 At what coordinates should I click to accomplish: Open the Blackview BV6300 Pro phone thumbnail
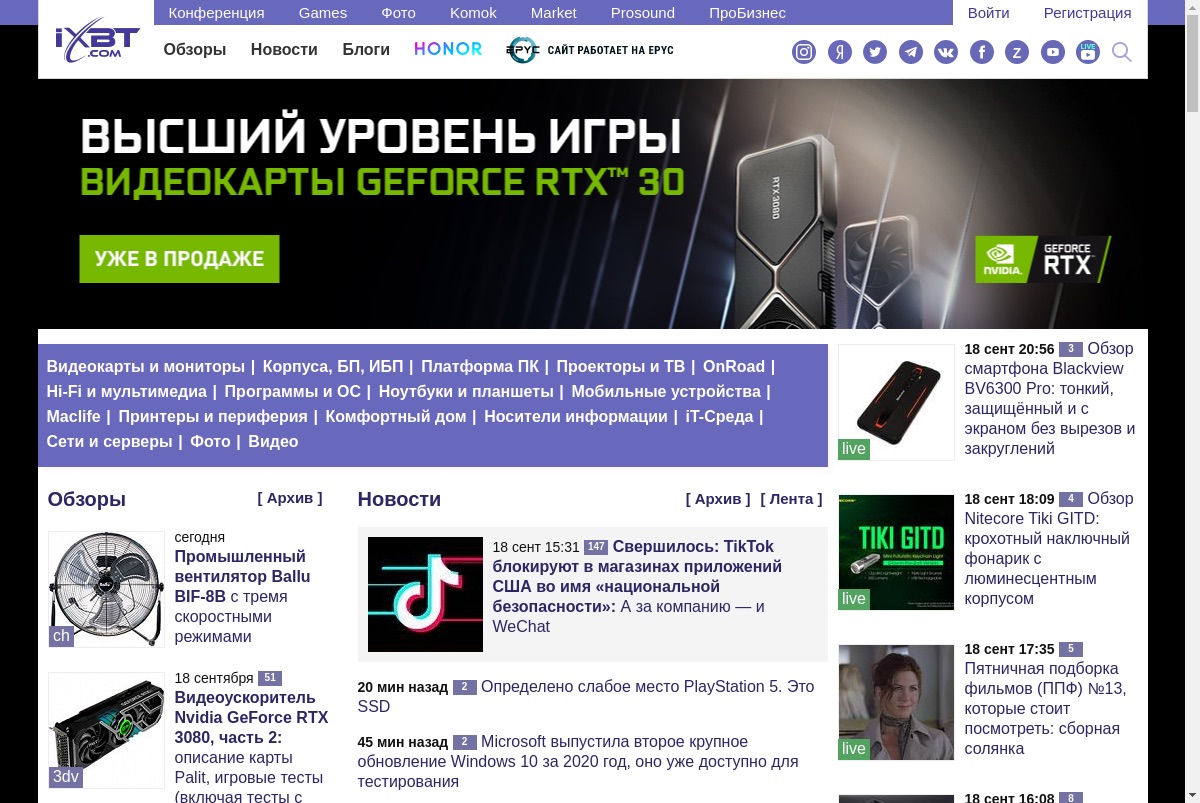(896, 402)
